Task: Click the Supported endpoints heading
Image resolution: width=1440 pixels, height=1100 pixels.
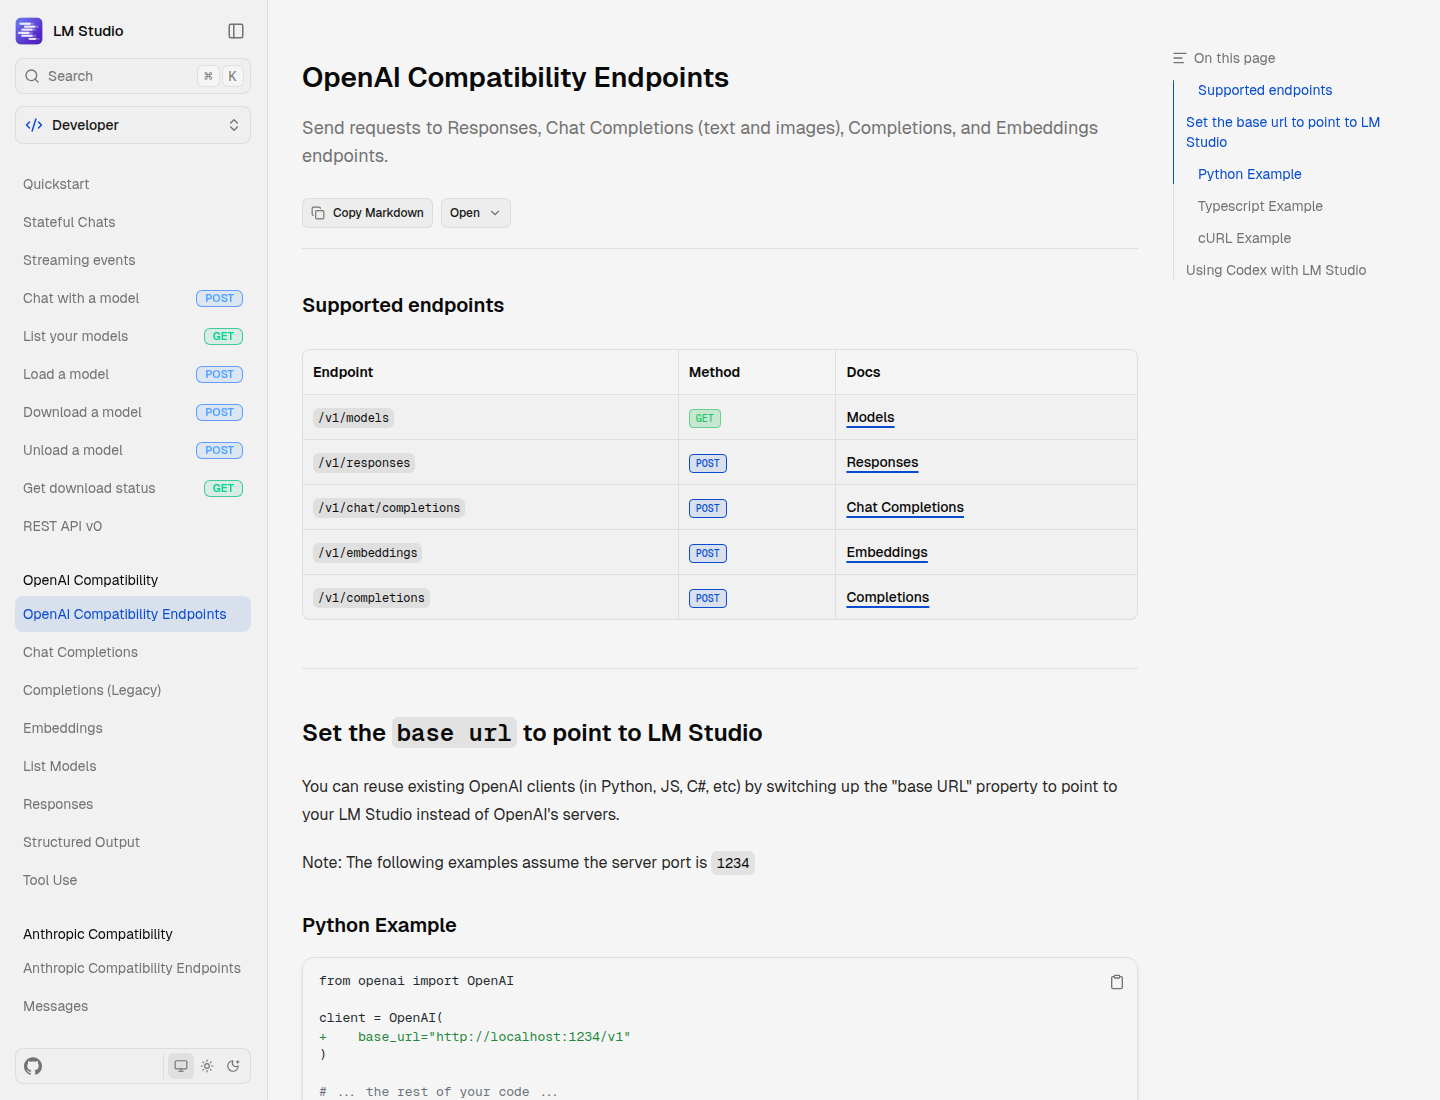Action: pos(403,305)
